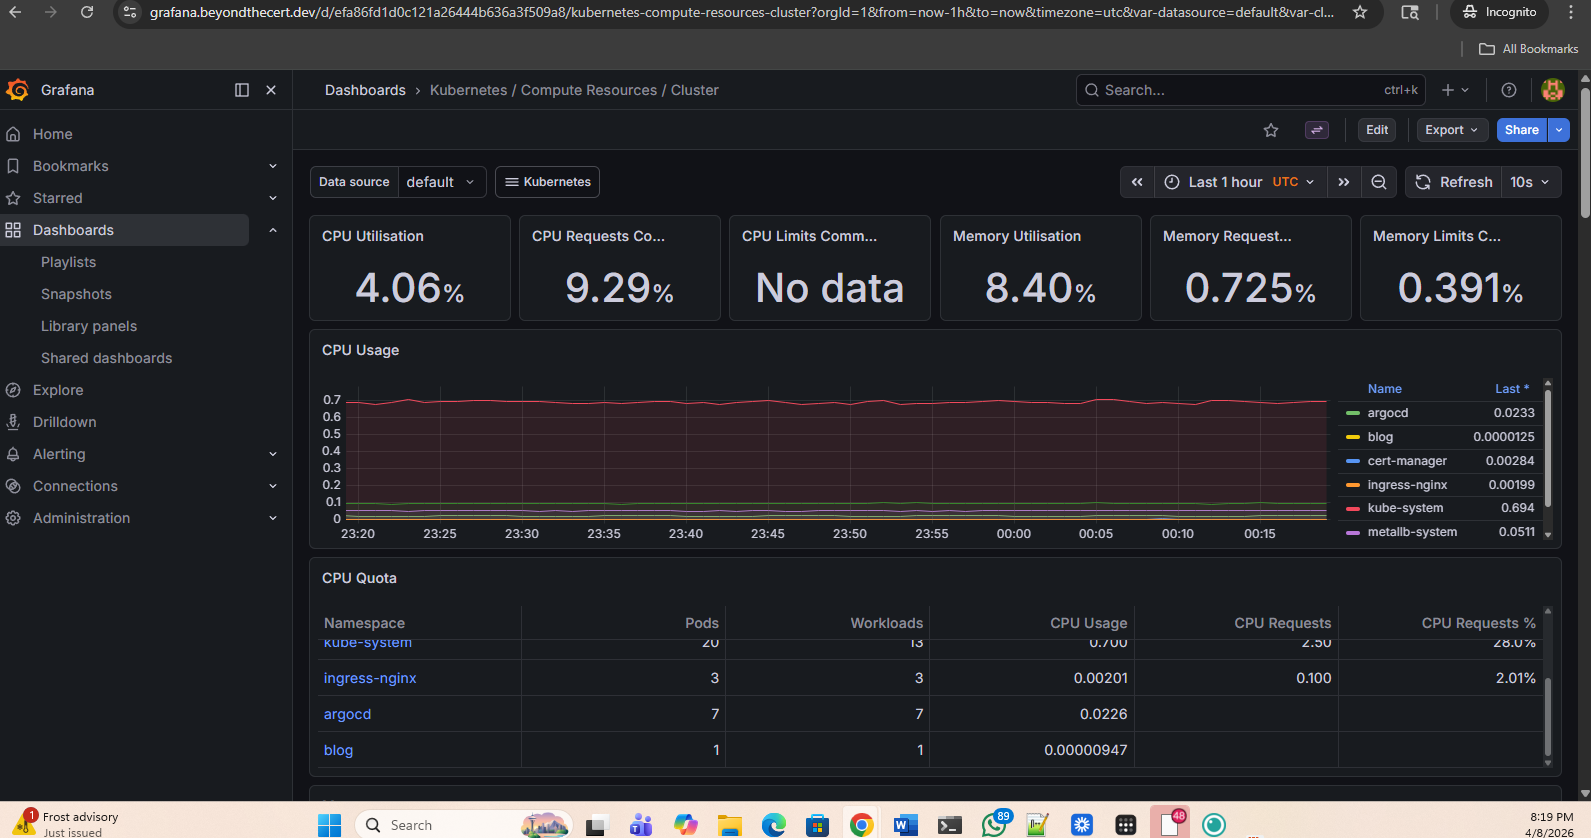Sort legend by Name column
The height and width of the screenshot is (838, 1591).
(x=1385, y=389)
